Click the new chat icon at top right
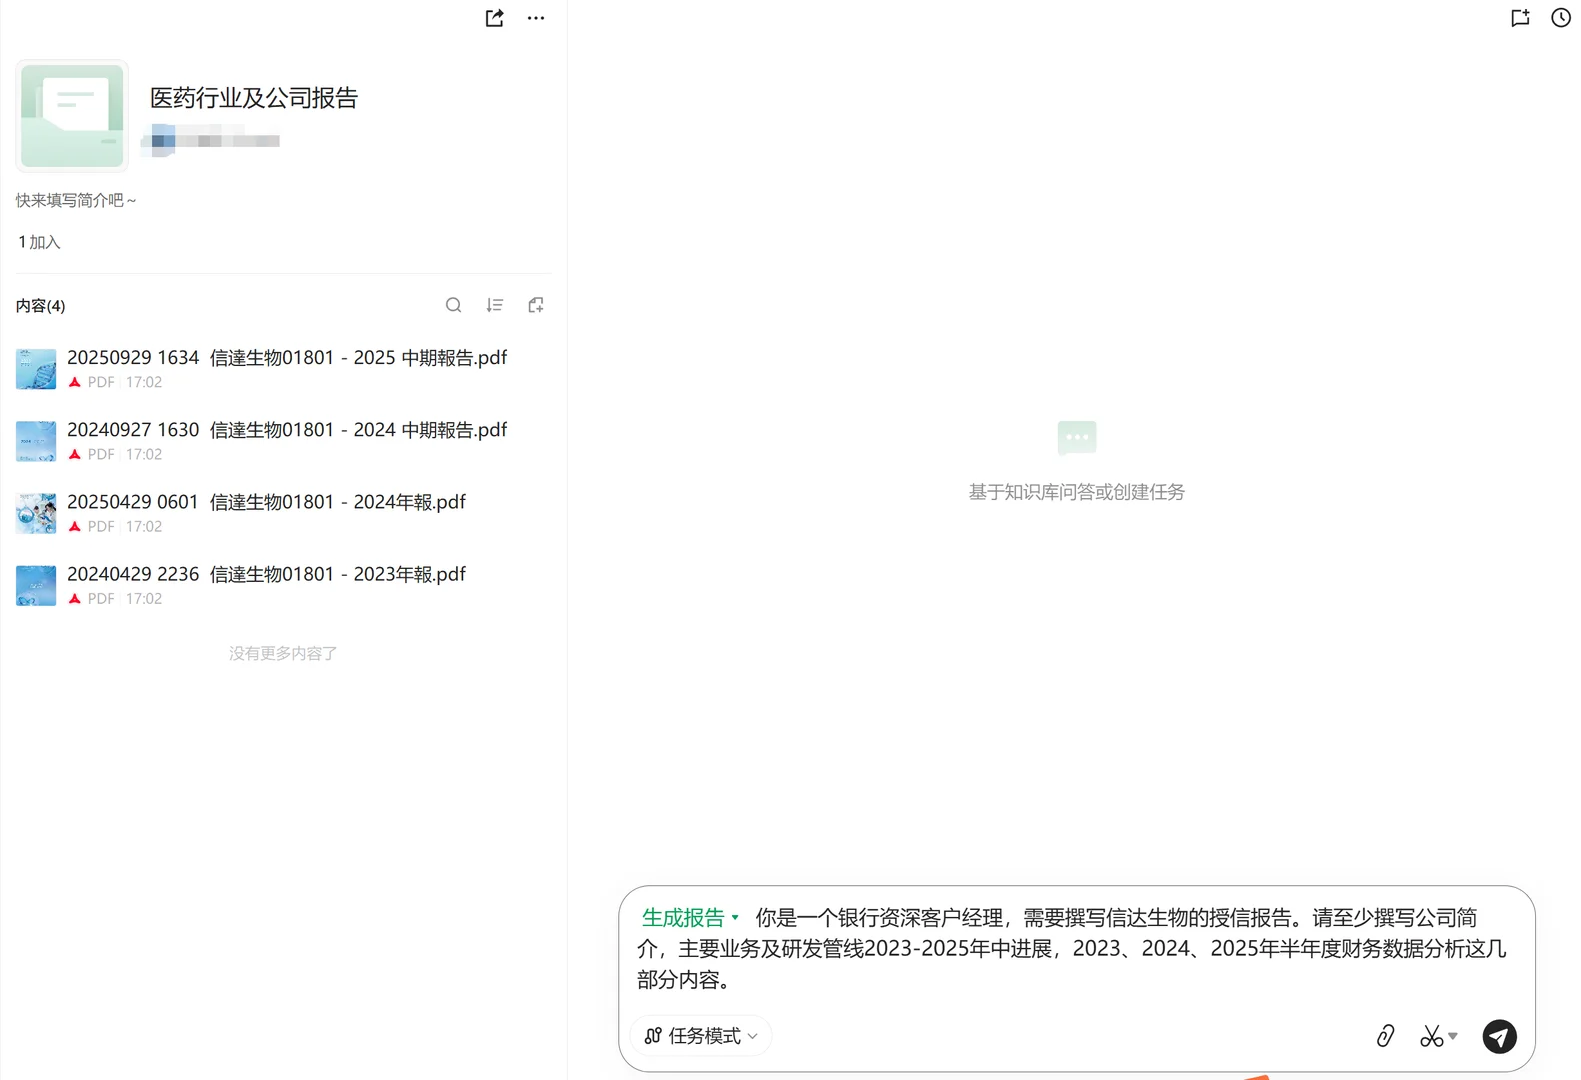 1520,18
